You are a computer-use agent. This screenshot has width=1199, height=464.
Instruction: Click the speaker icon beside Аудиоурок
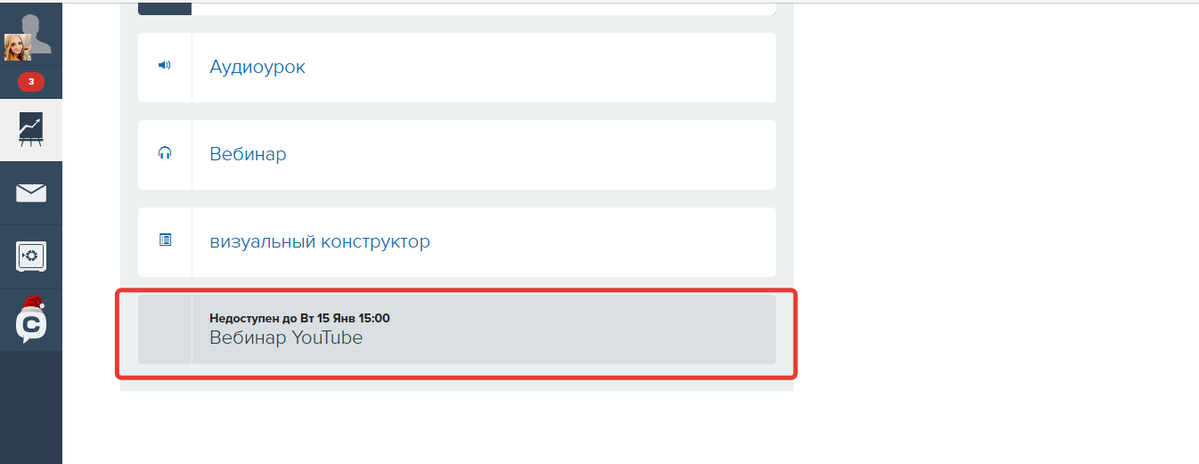pyautogui.click(x=164, y=66)
